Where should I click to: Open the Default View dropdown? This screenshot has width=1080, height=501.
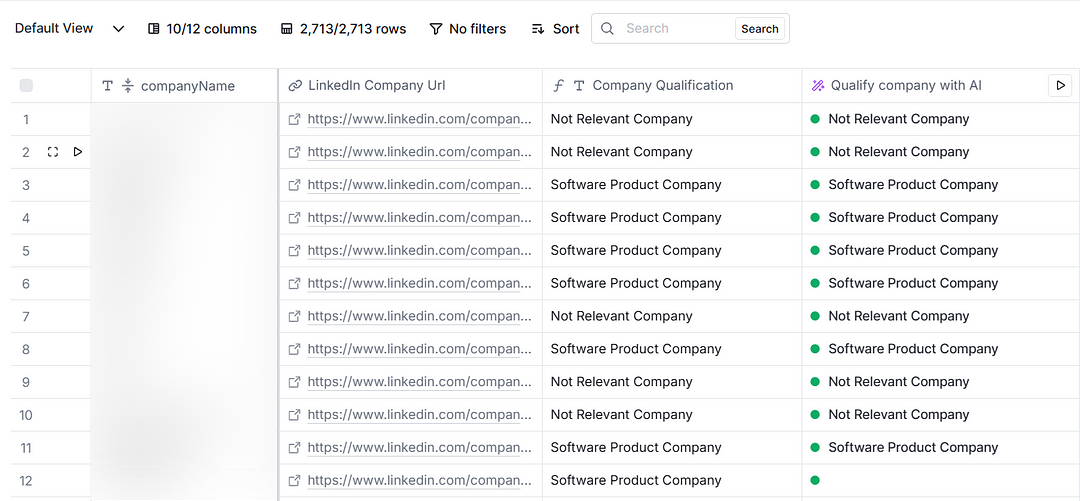69,29
